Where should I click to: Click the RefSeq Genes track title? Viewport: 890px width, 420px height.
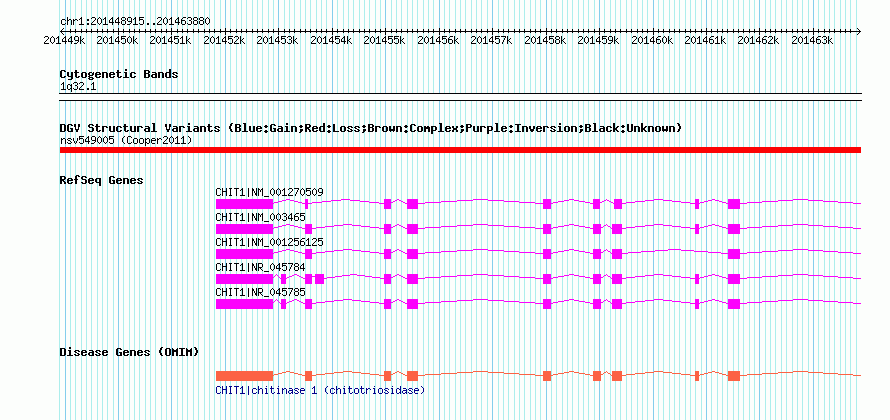tap(102, 180)
